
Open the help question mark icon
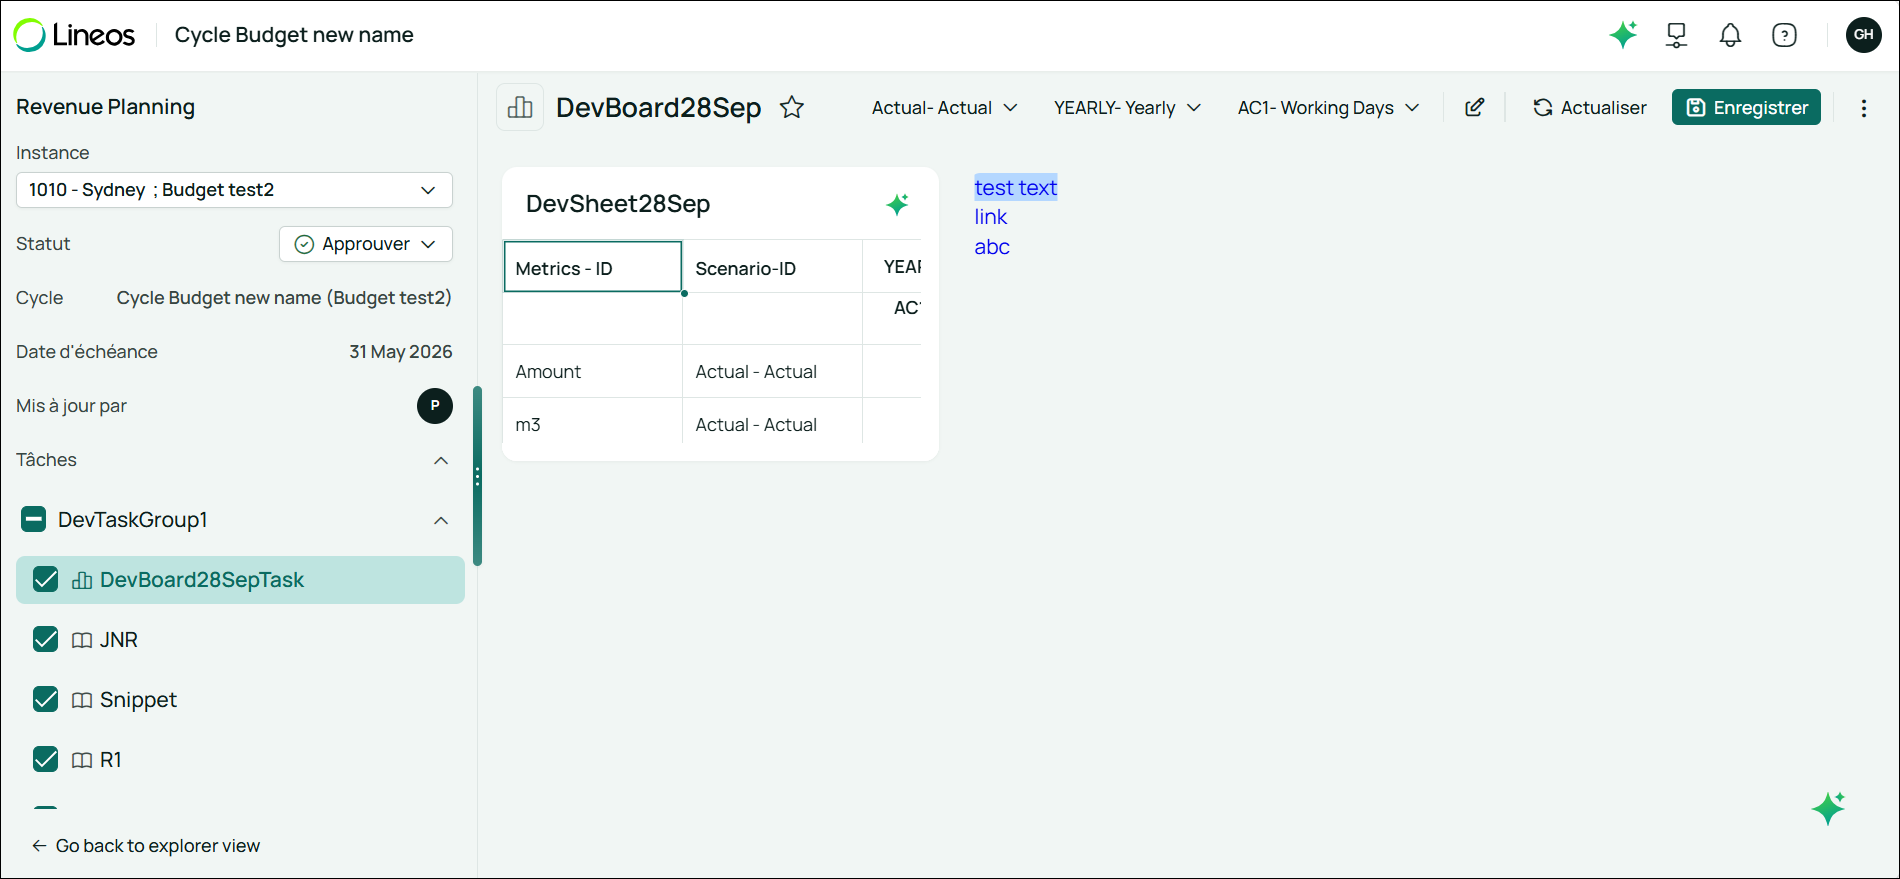1784,35
